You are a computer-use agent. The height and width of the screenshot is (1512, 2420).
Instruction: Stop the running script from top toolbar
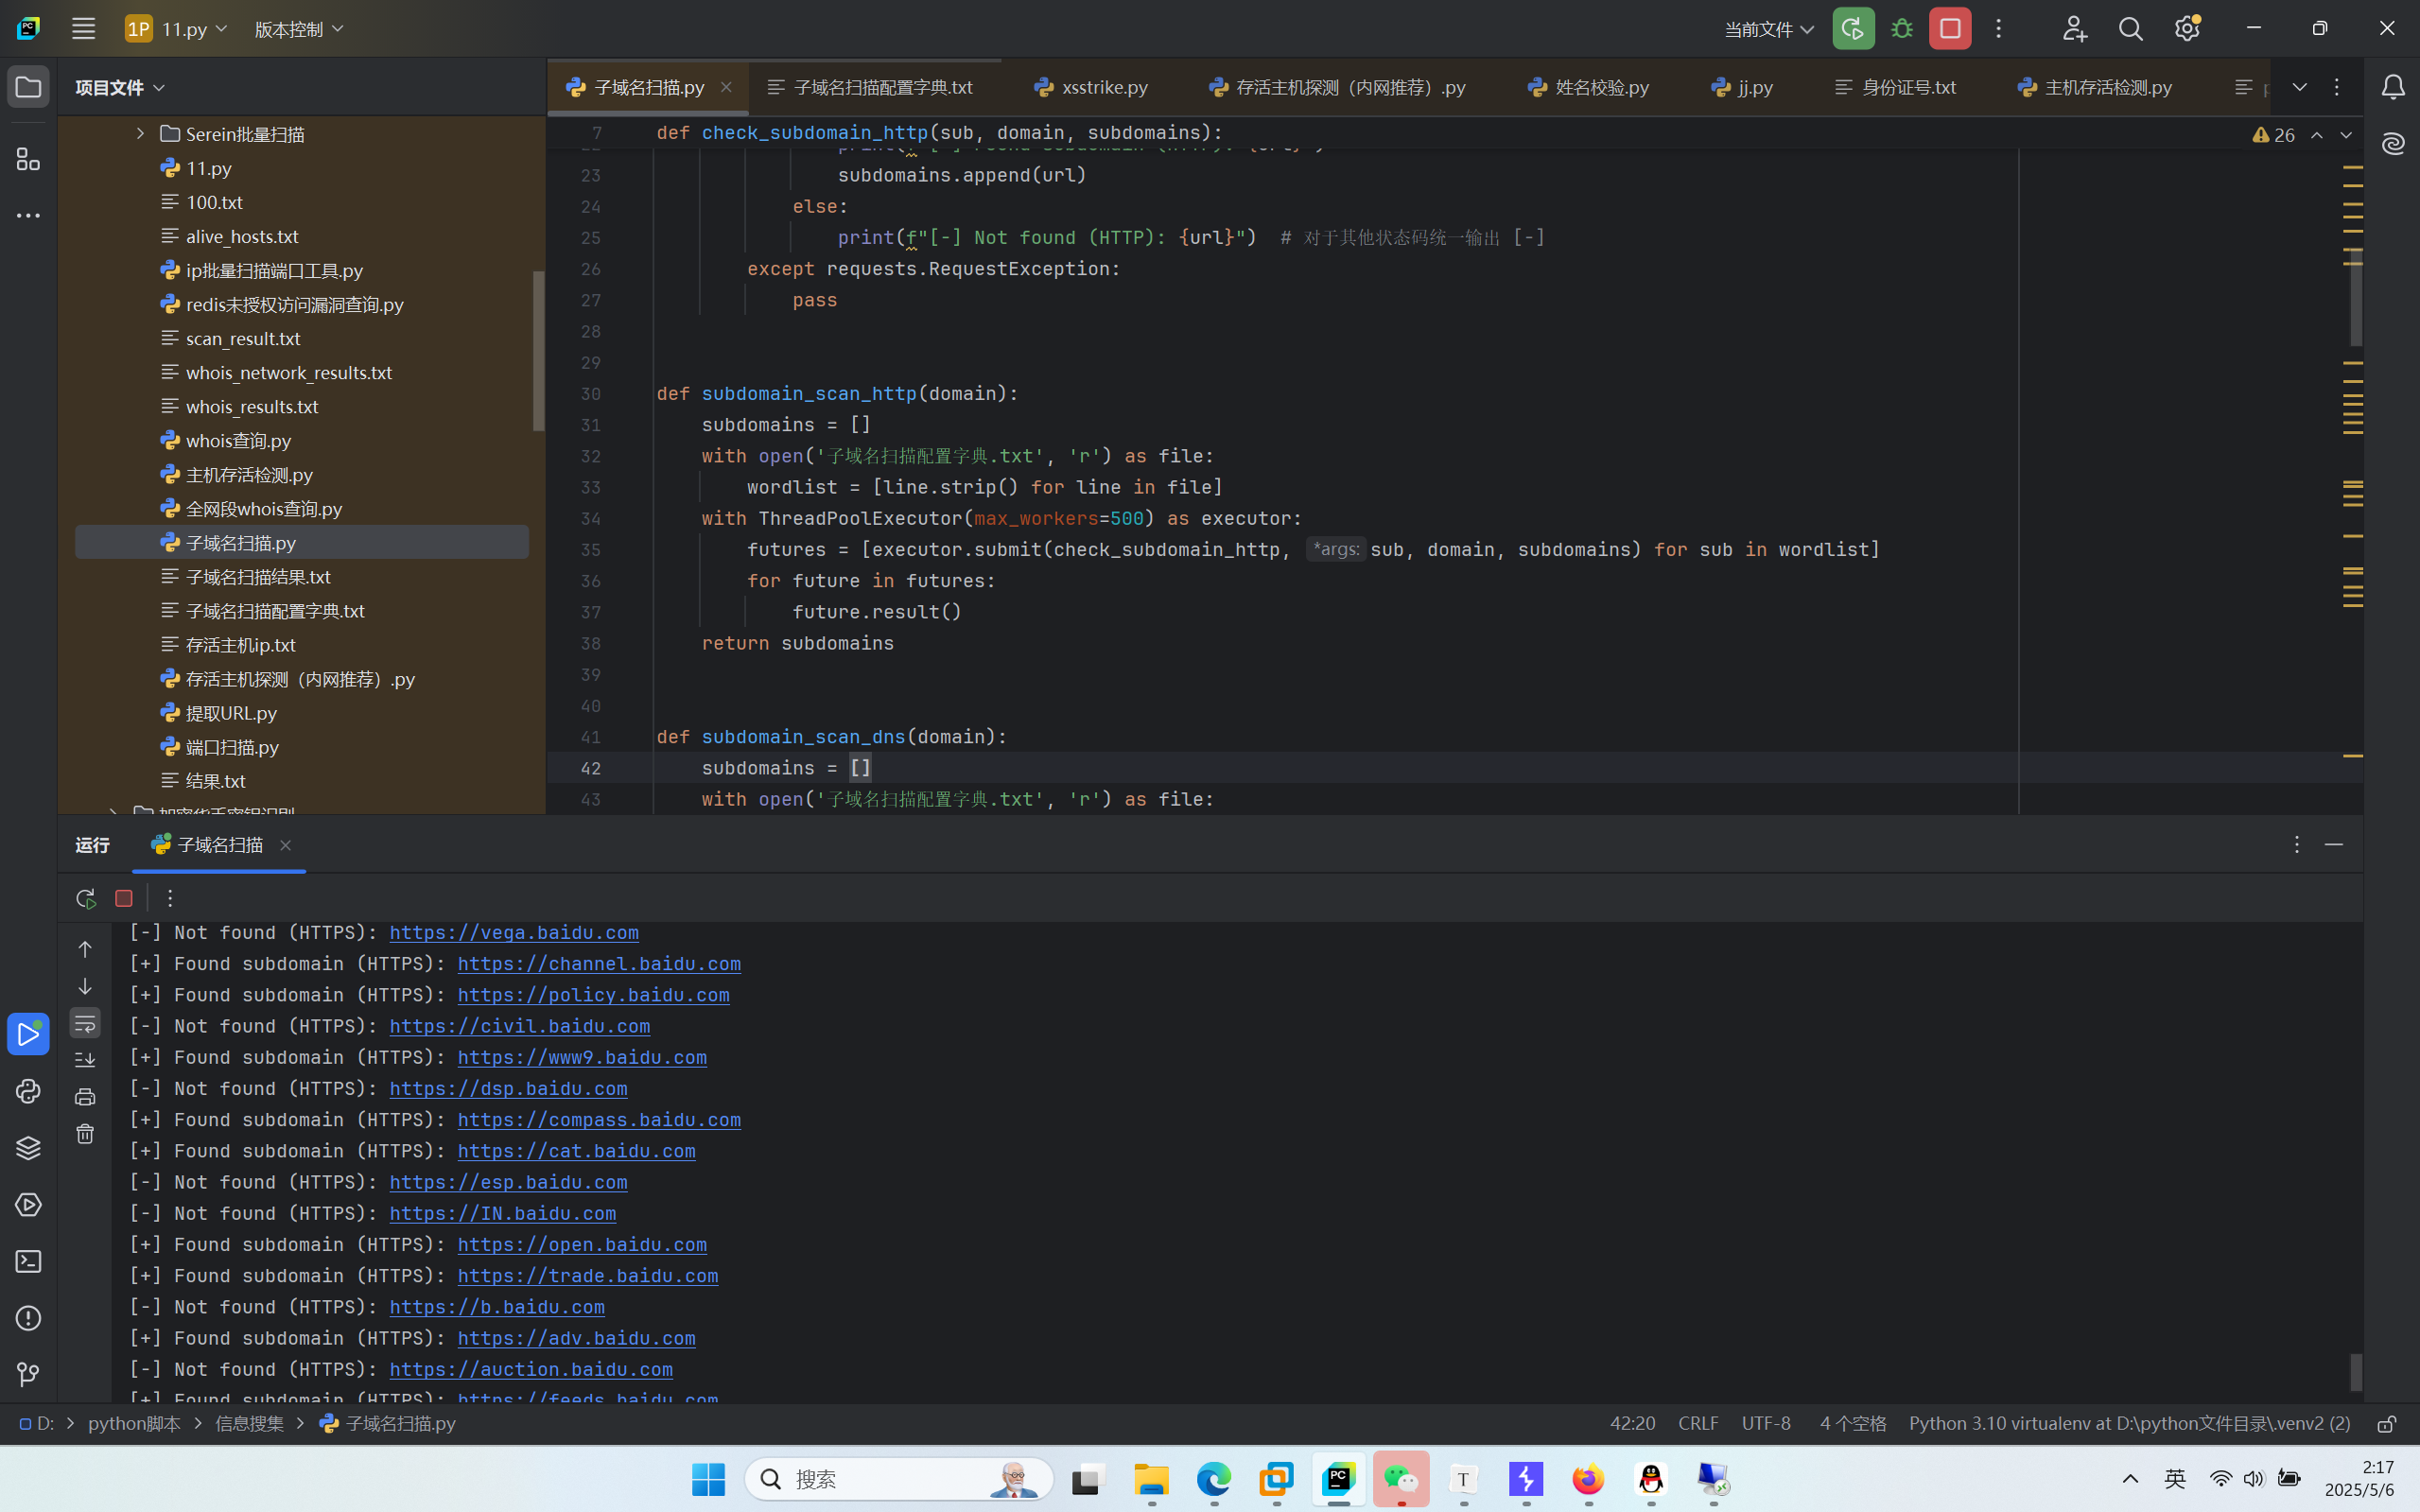(x=1949, y=29)
